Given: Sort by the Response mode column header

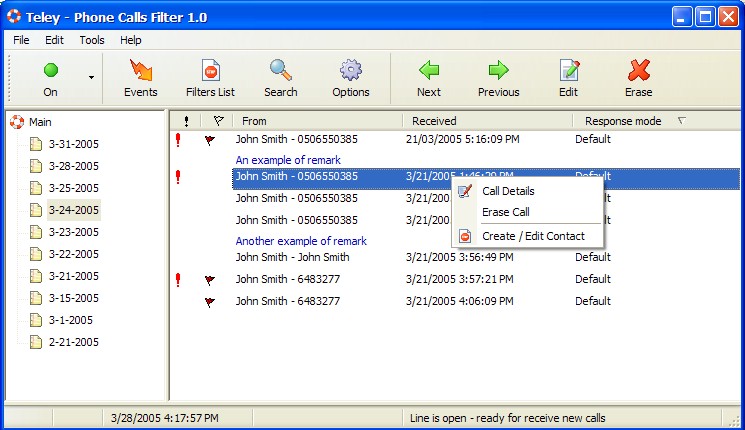Looking at the screenshot, I should (x=657, y=121).
